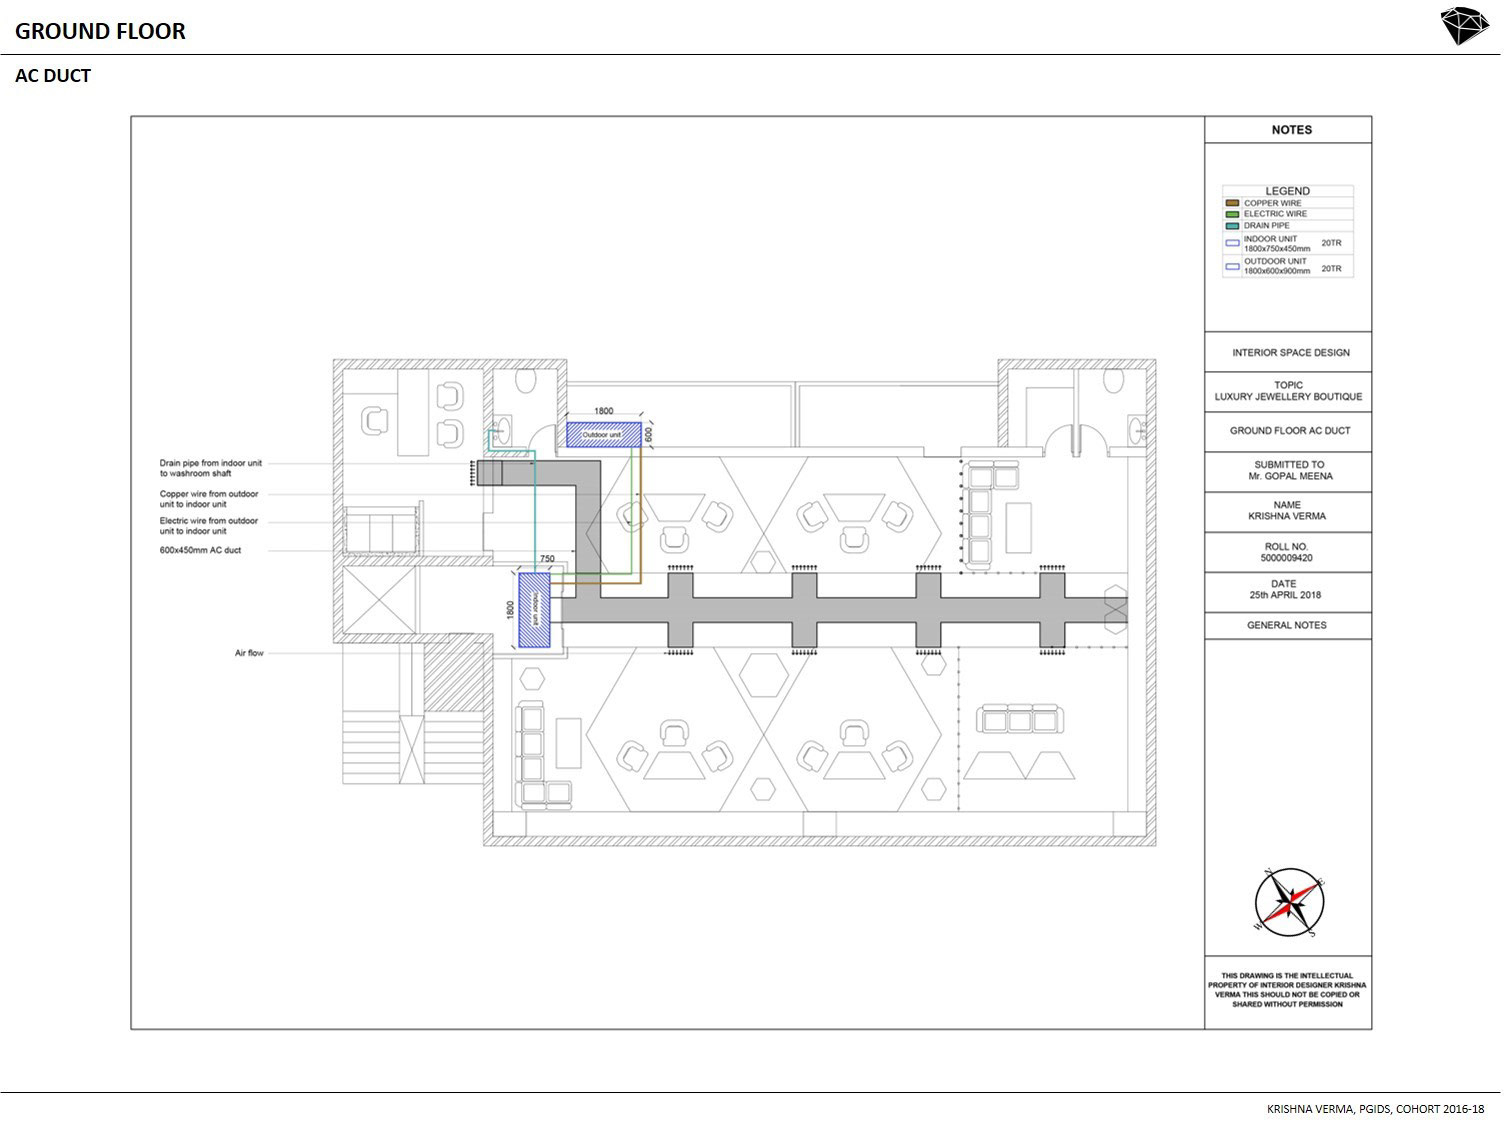Click the Drain Pipe teal legend swatch
1508x1124 pixels.
tap(1232, 226)
